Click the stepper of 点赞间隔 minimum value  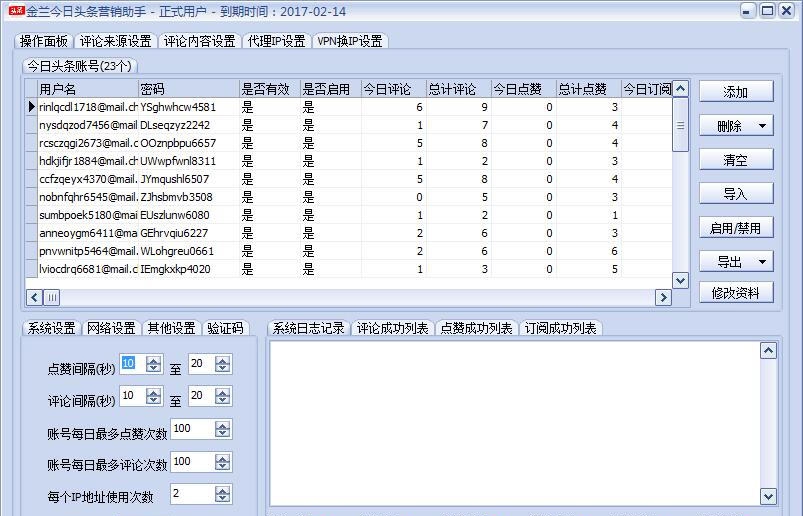[154, 364]
